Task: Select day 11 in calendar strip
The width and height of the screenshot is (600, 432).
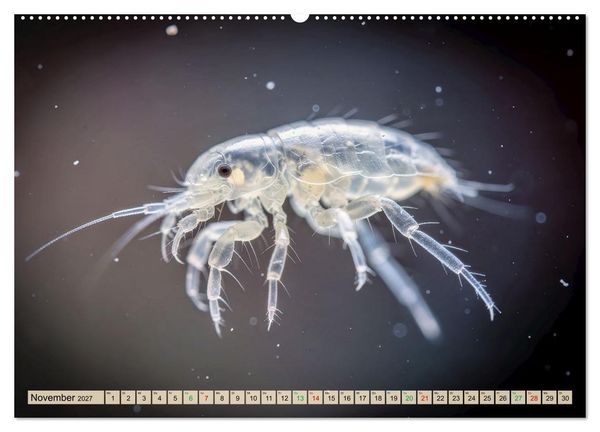Action: (268, 398)
